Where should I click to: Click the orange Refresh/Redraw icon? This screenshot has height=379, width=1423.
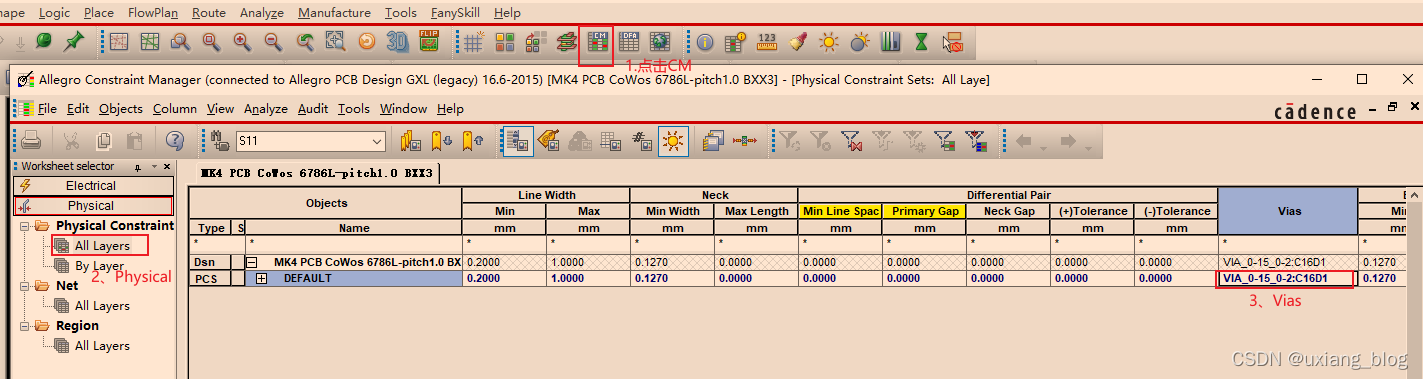[x=367, y=42]
